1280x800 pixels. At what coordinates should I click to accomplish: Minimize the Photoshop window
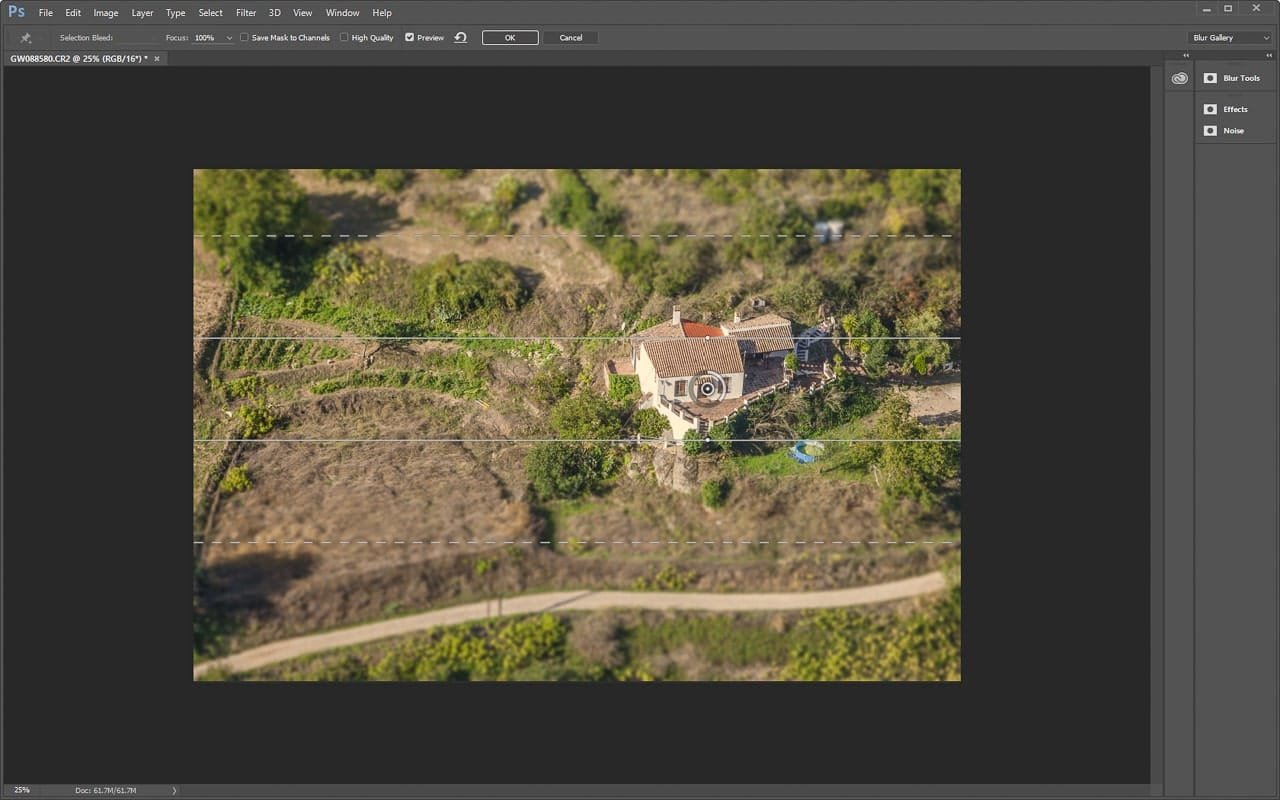1207,8
